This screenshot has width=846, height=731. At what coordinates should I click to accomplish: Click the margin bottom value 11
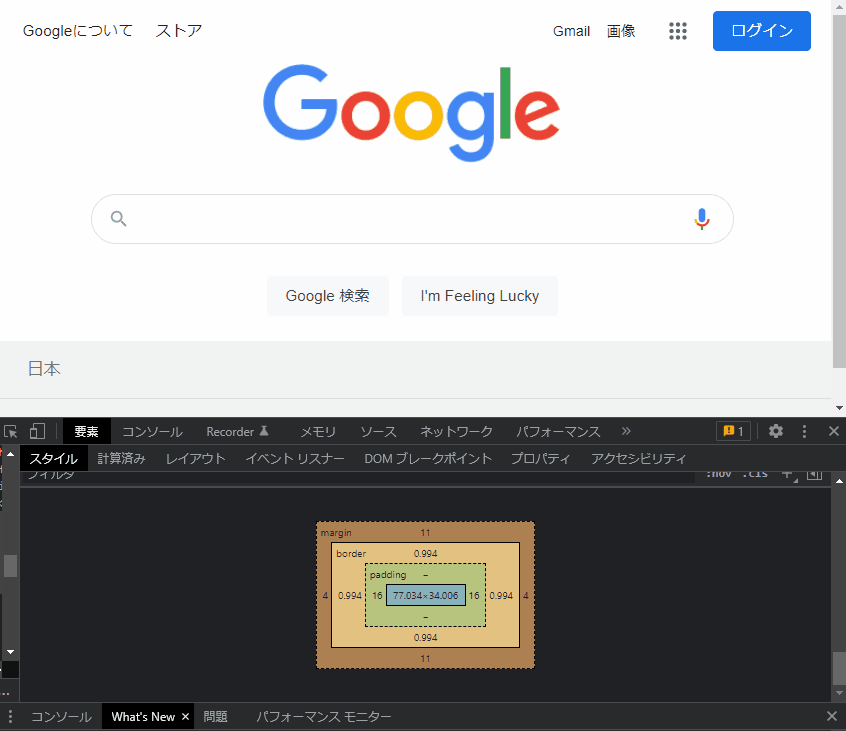[x=425, y=659]
